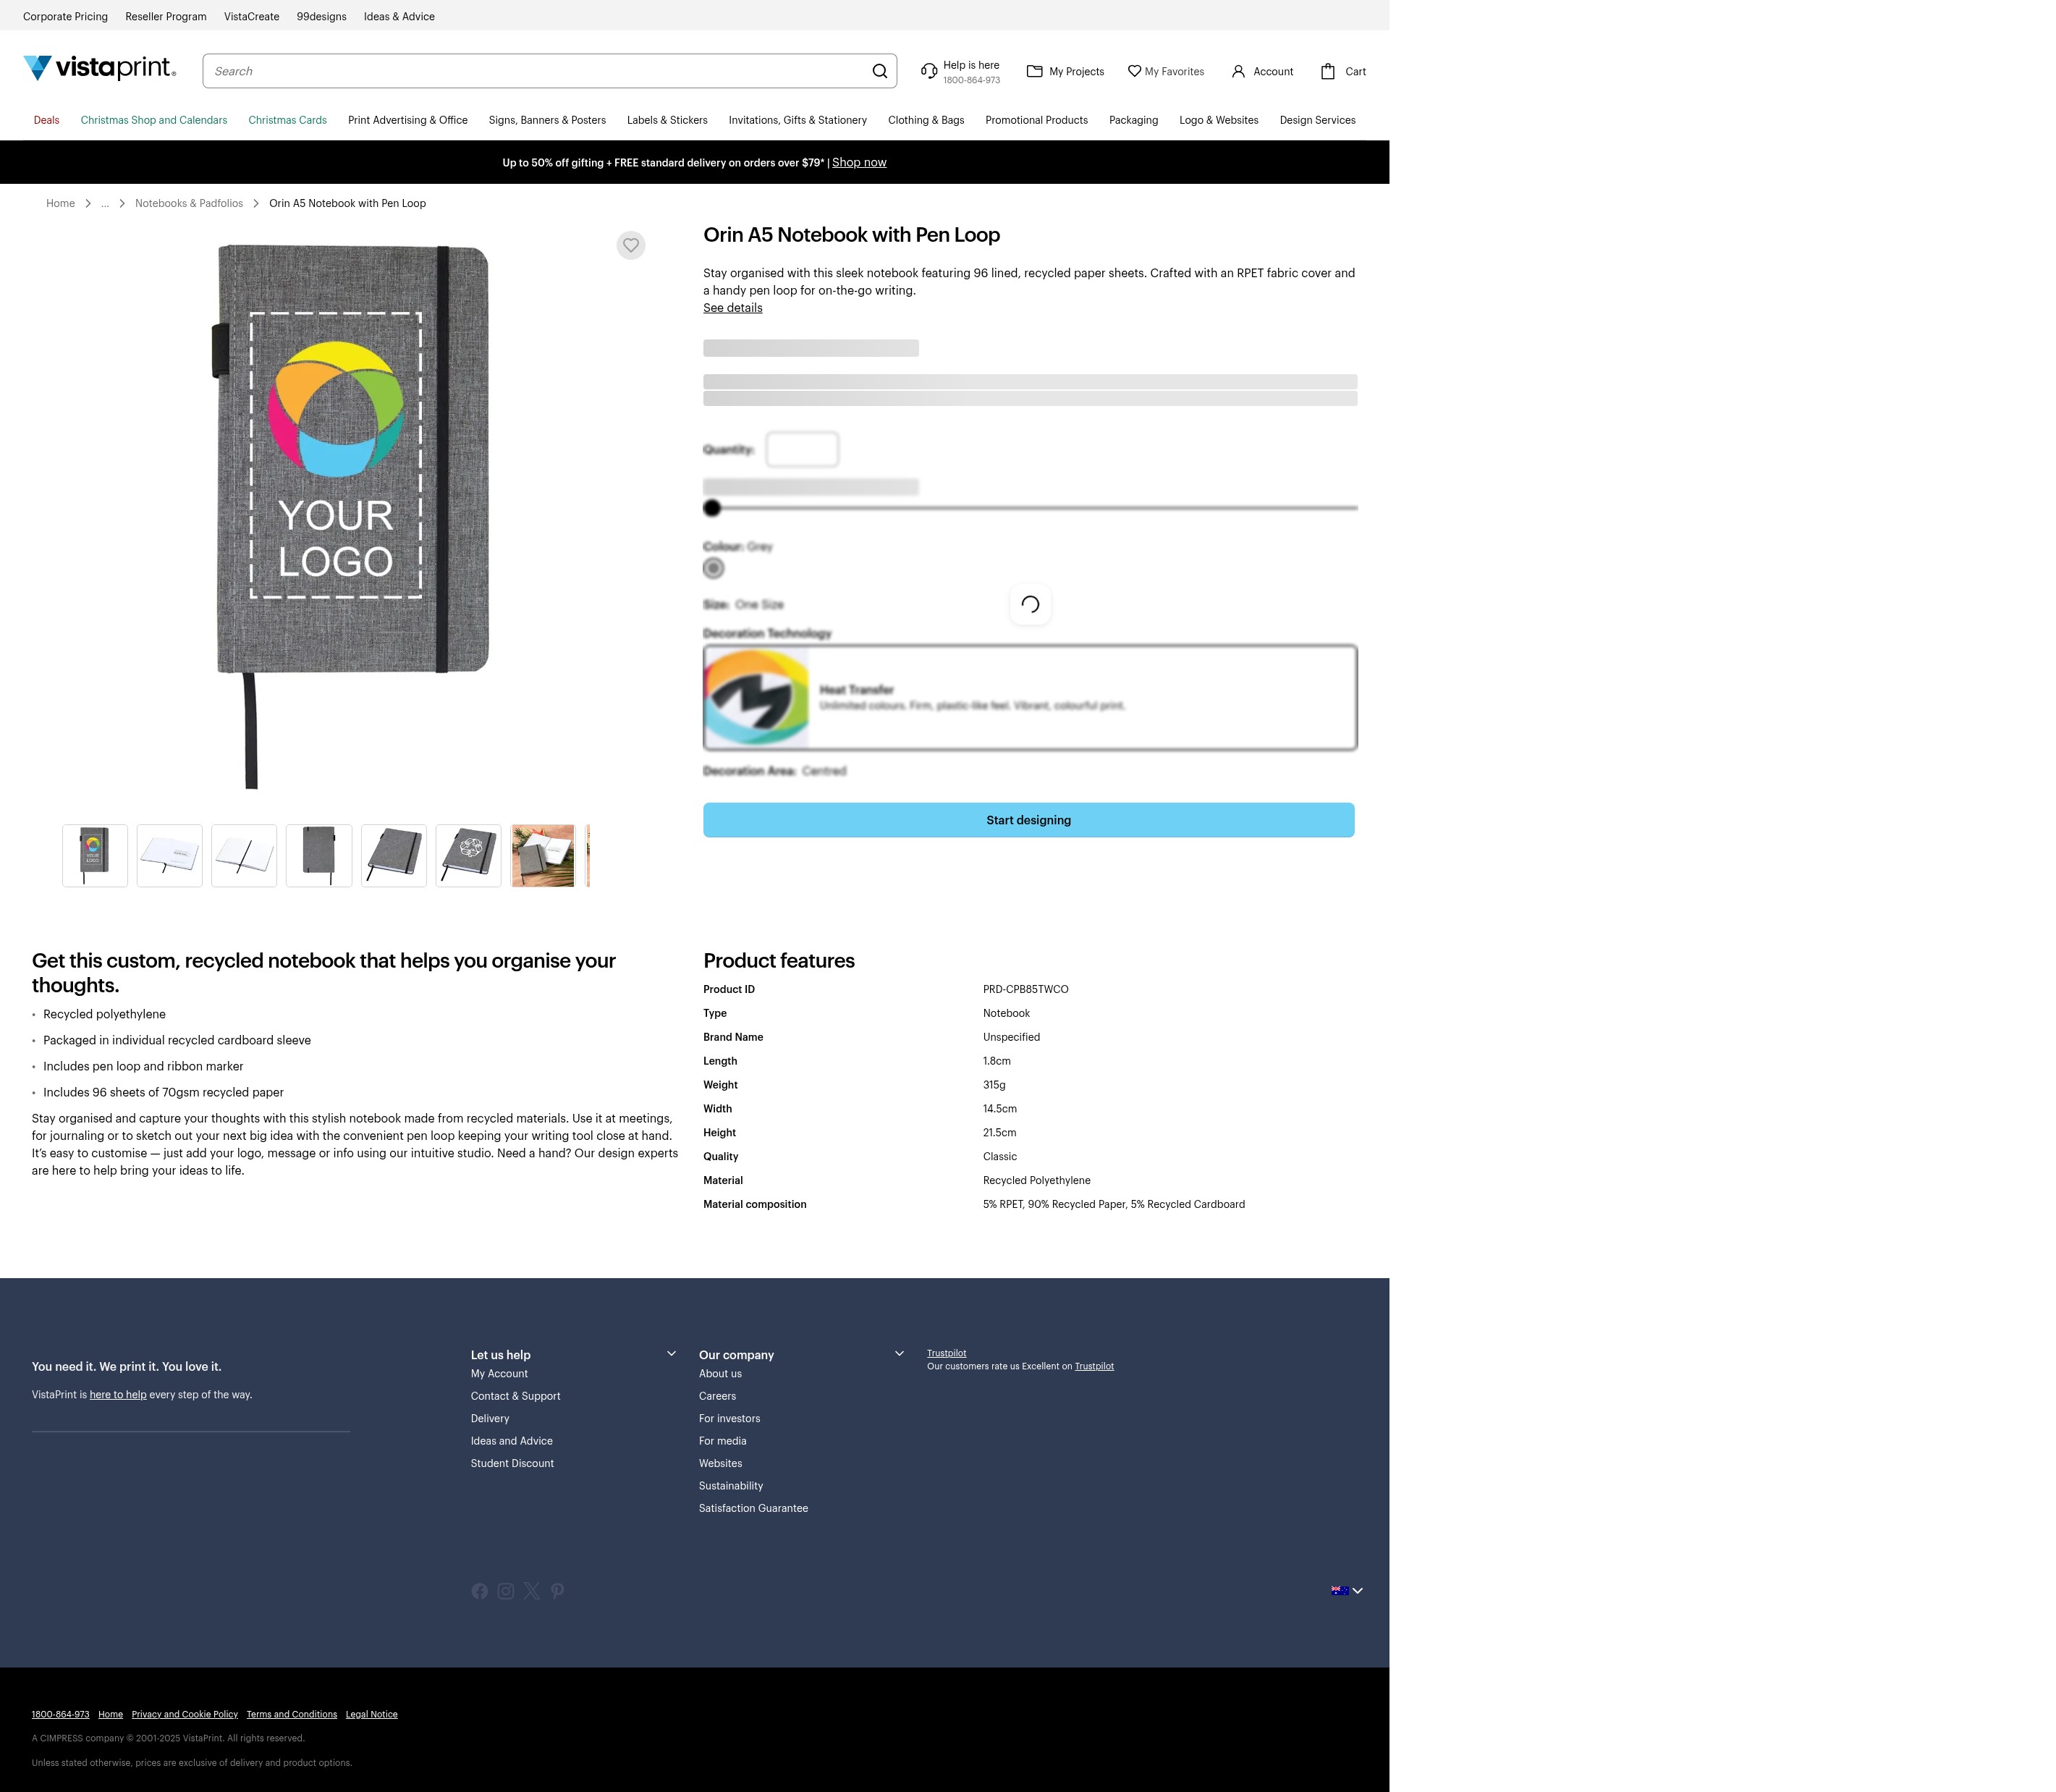Select the lifestyle photo thumbnail
Image resolution: width=2056 pixels, height=1792 pixels.
coord(543,856)
